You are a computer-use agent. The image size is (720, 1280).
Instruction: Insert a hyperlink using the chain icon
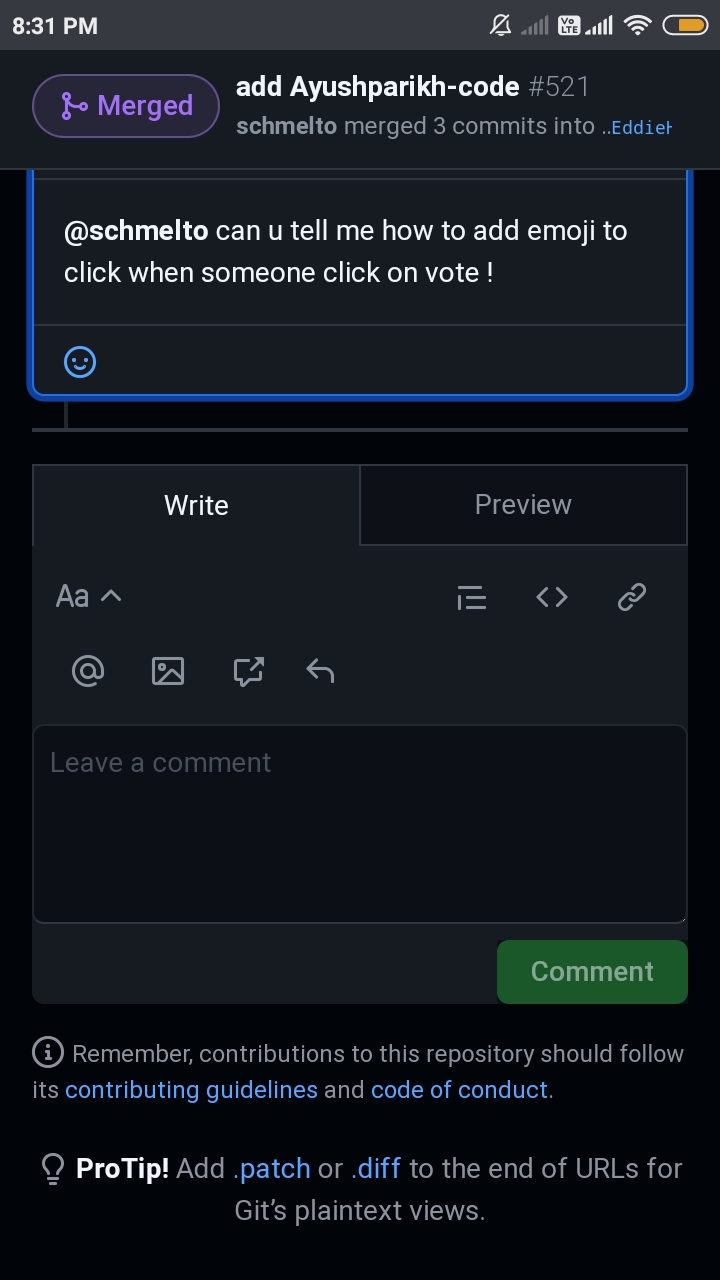pos(631,596)
